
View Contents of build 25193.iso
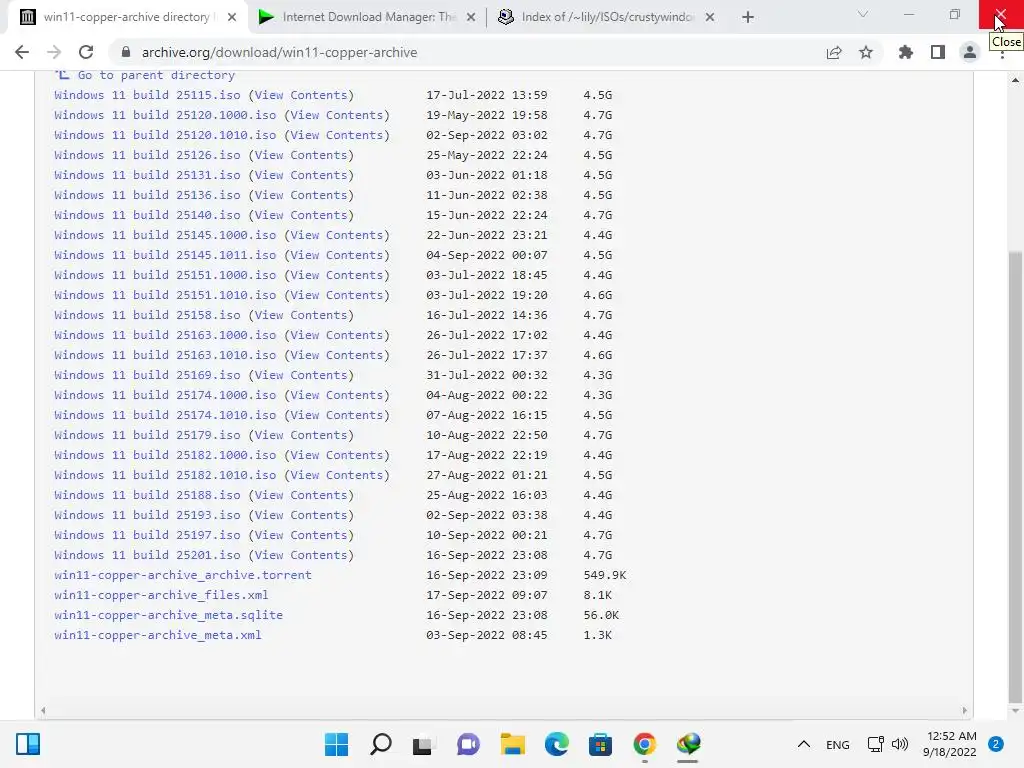301,515
